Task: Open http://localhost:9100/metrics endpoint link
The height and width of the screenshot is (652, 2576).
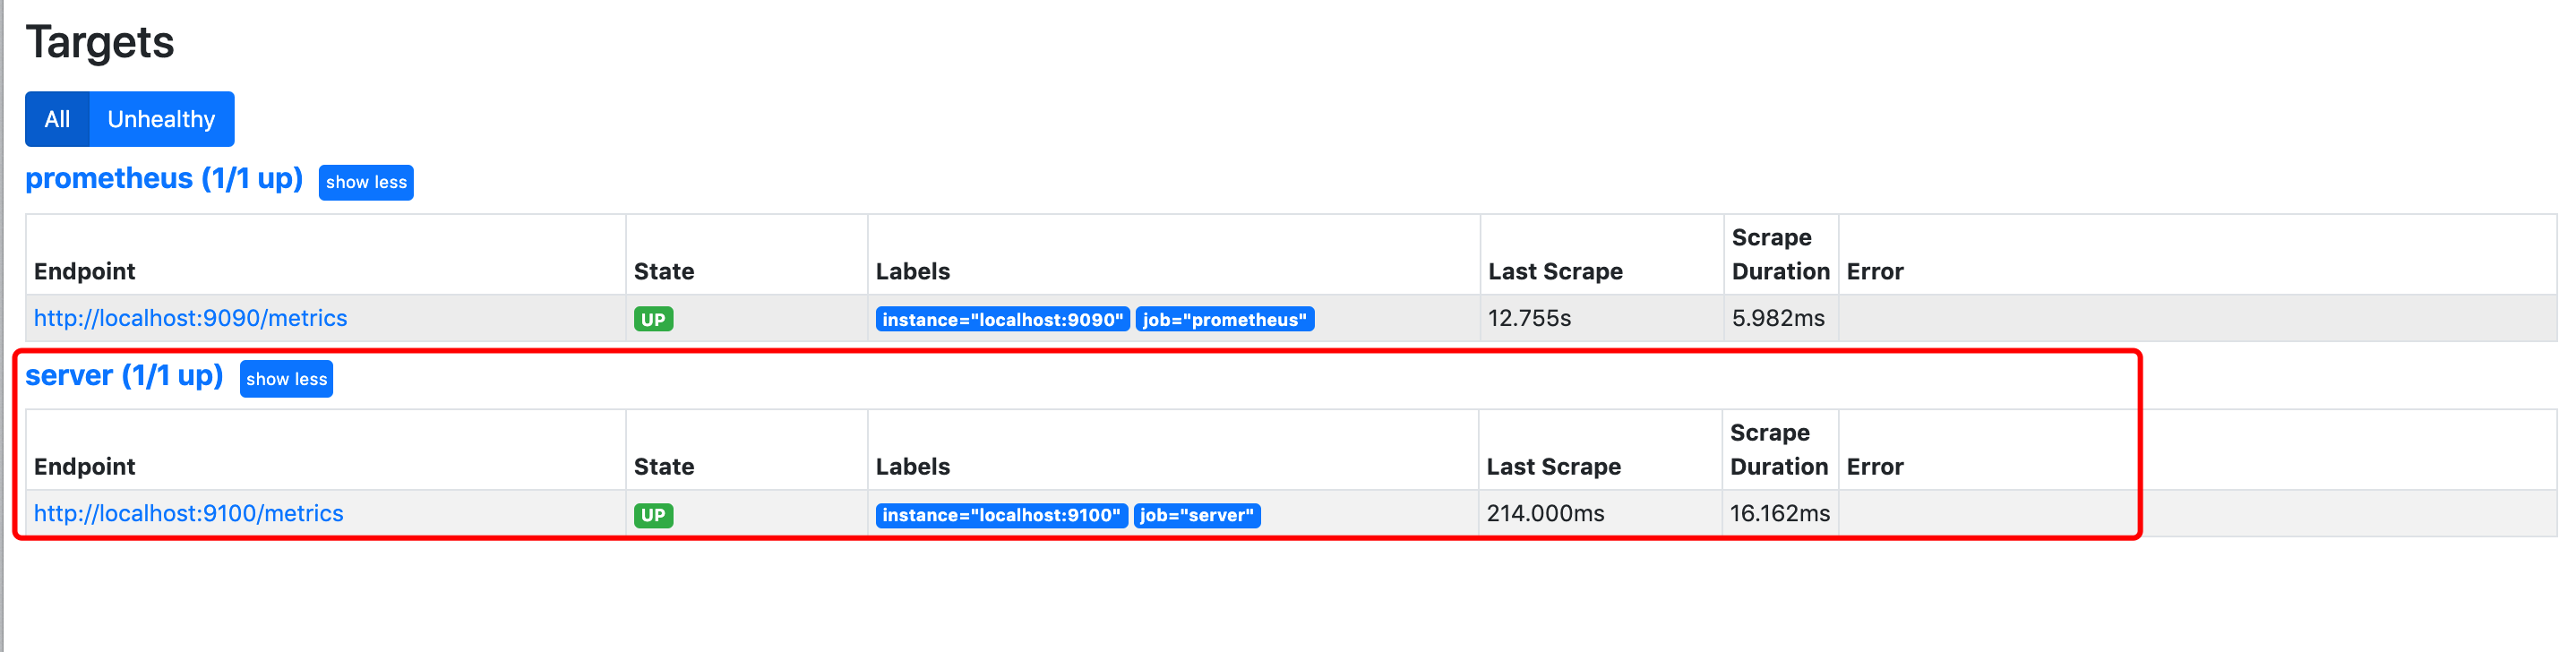Action: pos(188,513)
